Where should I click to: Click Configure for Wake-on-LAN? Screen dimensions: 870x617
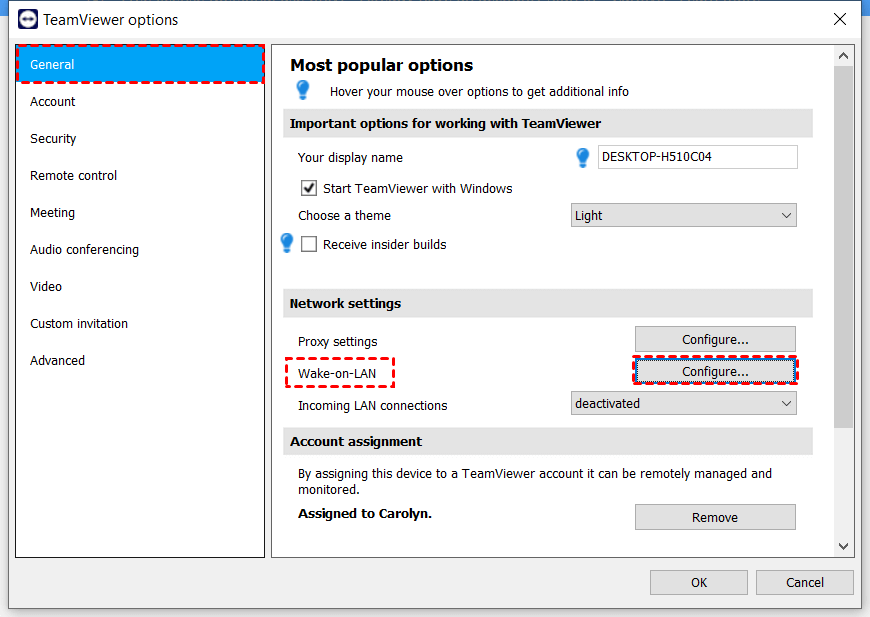(x=715, y=371)
